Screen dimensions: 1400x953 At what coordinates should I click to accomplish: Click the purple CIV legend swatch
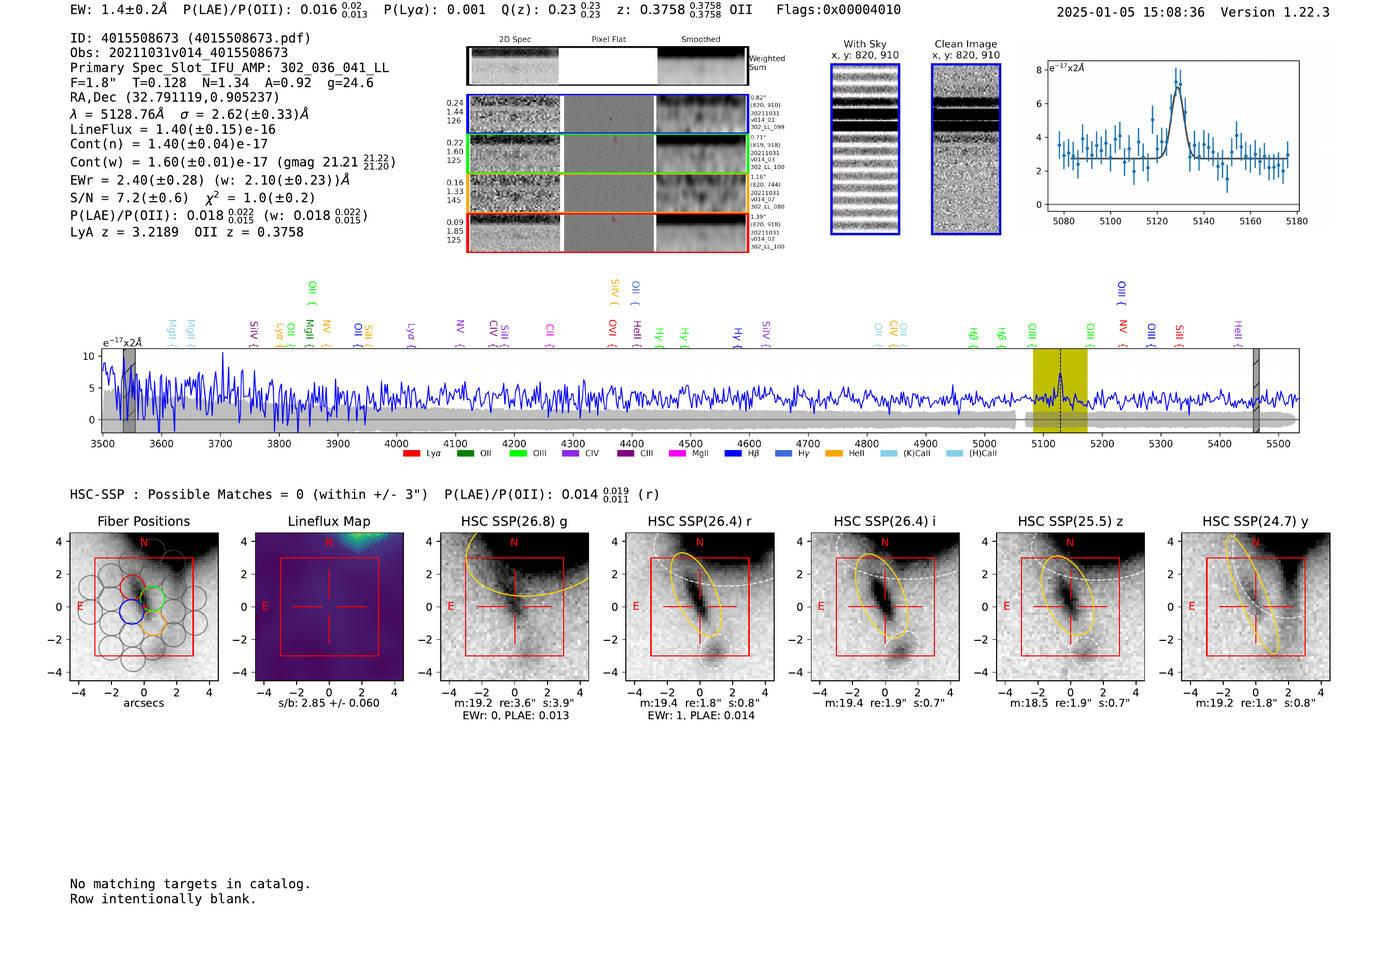click(x=570, y=454)
